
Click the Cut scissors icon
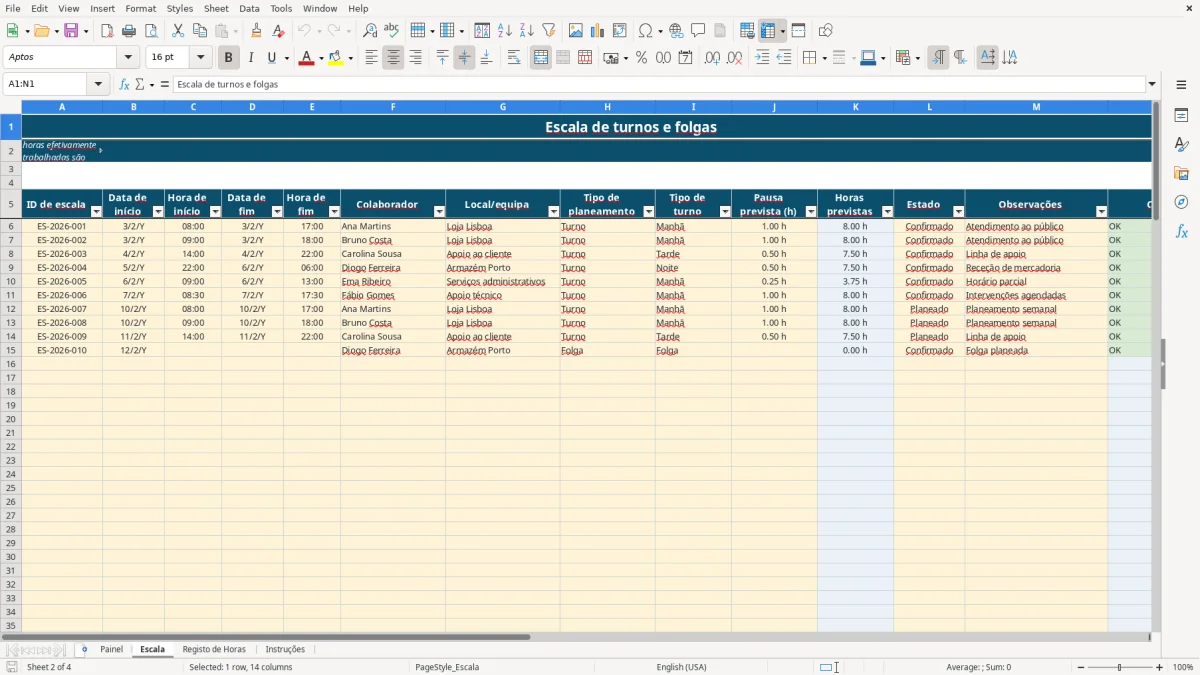pyautogui.click(x=178, y=31)
